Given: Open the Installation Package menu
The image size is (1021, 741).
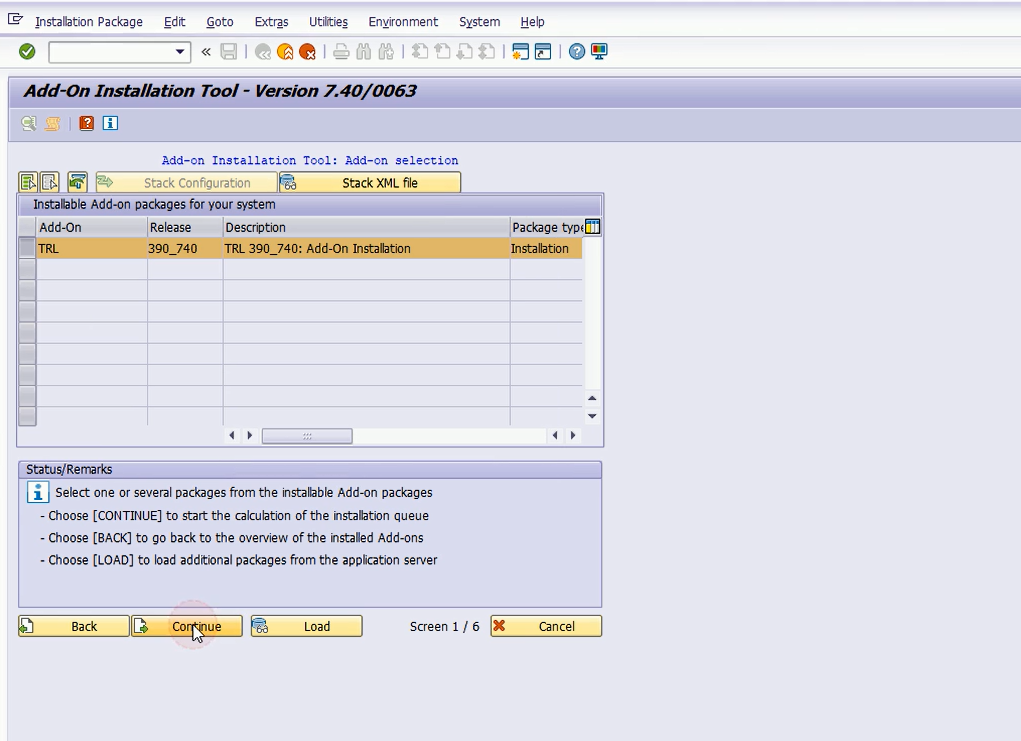Looking at the screenshot, I should pyautogui.click(x=88, y=22).
